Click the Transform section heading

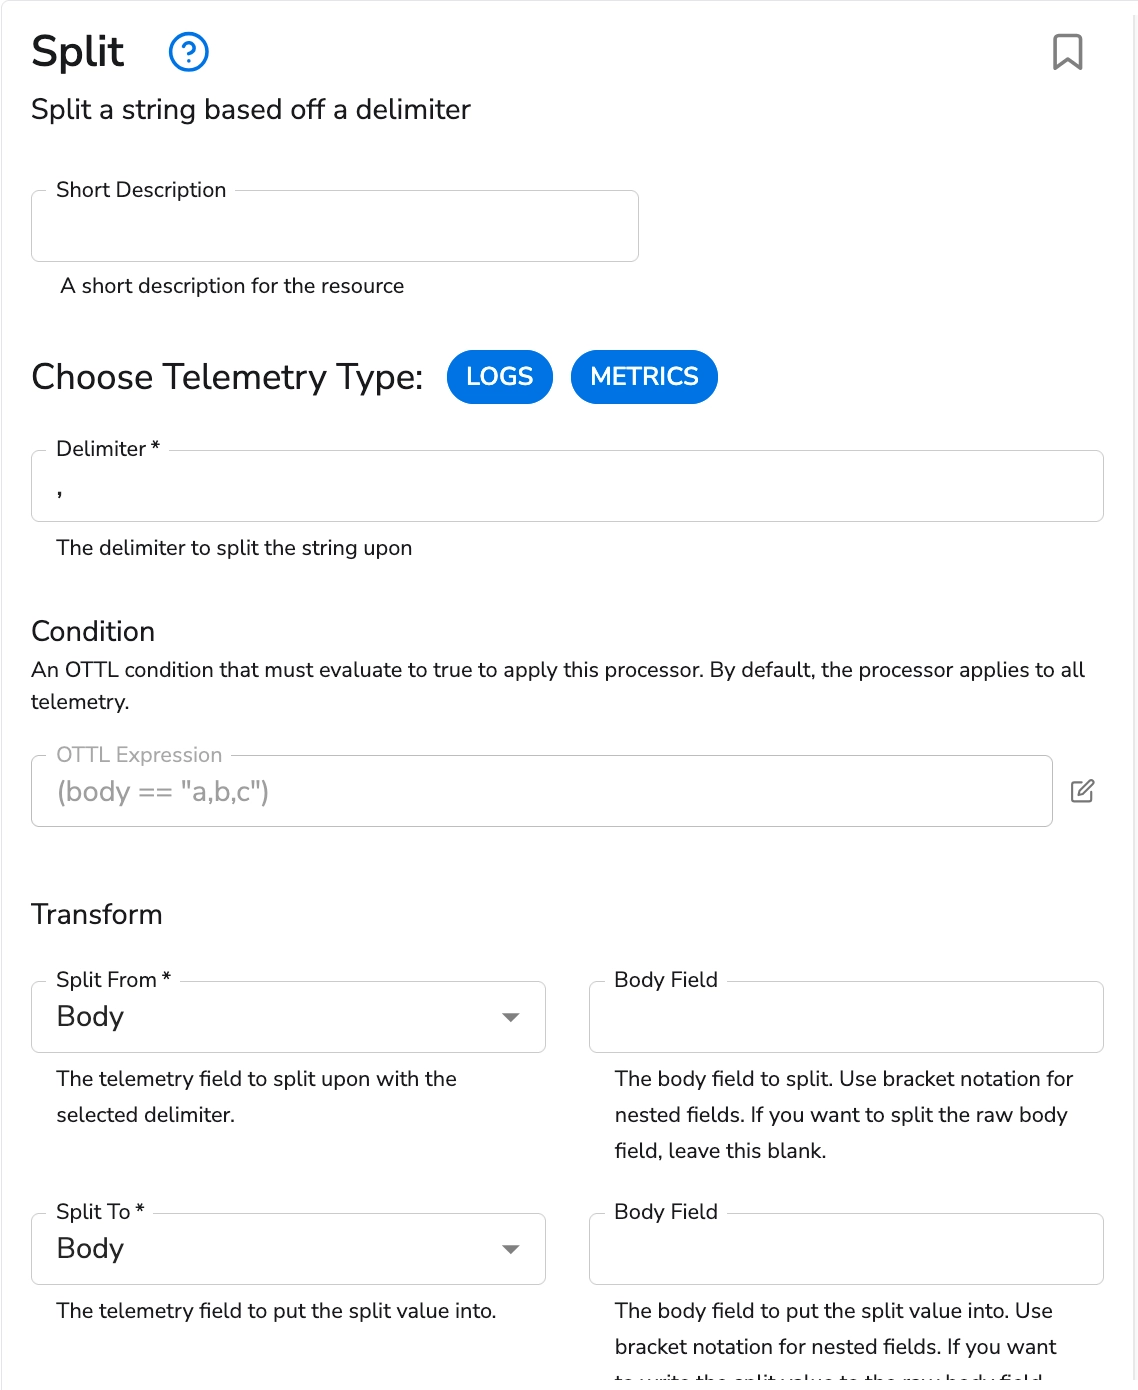(x=96, y=914)
